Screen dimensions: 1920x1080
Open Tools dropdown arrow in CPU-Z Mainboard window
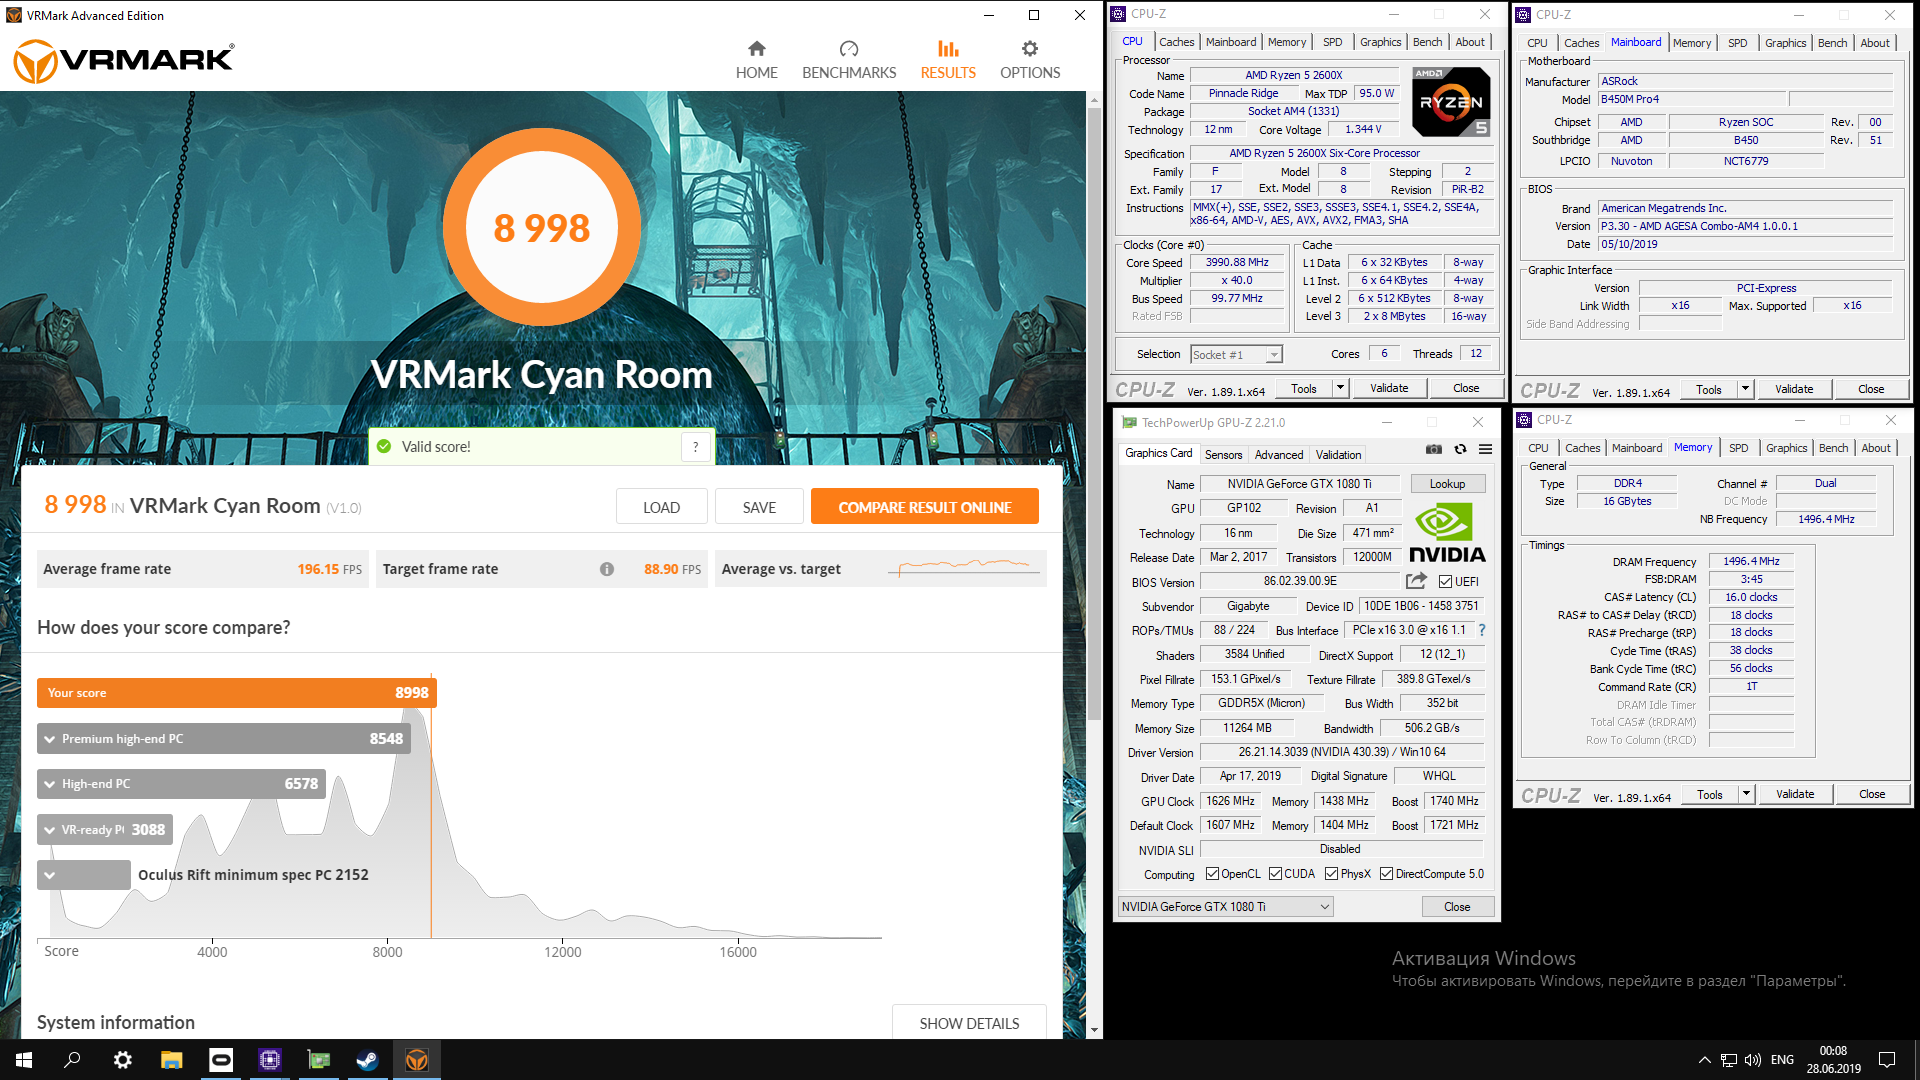[x=1745, y=389]
